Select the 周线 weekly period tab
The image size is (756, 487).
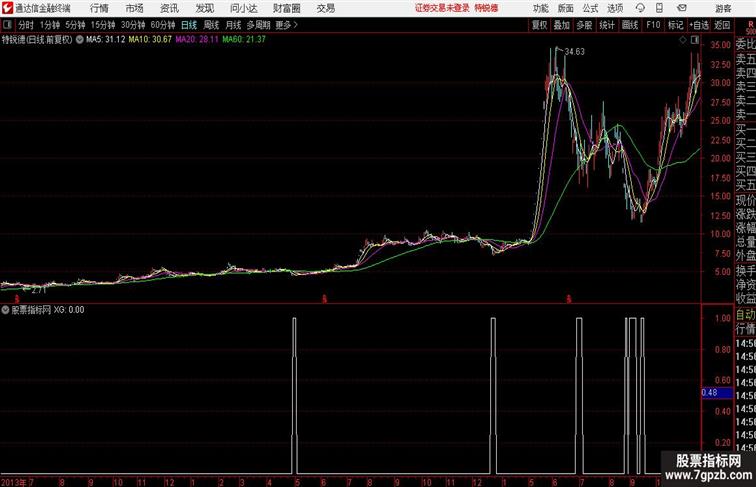pos(211,25)
